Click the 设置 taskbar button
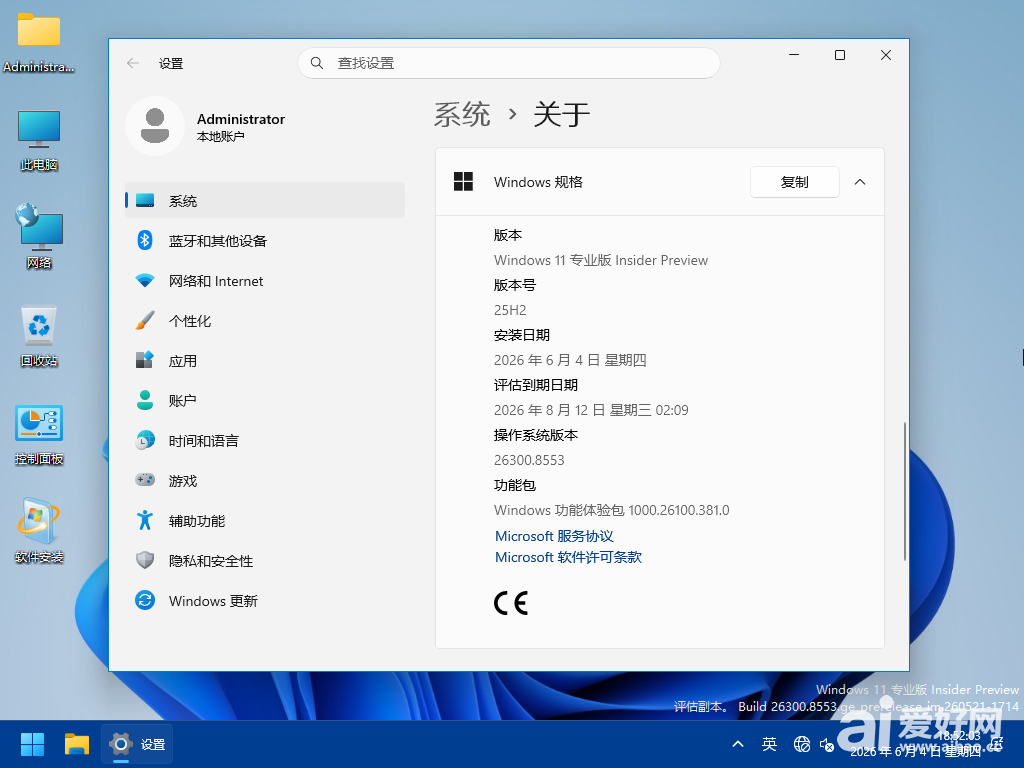This screenshot has width=1024, height=768. 137,744
